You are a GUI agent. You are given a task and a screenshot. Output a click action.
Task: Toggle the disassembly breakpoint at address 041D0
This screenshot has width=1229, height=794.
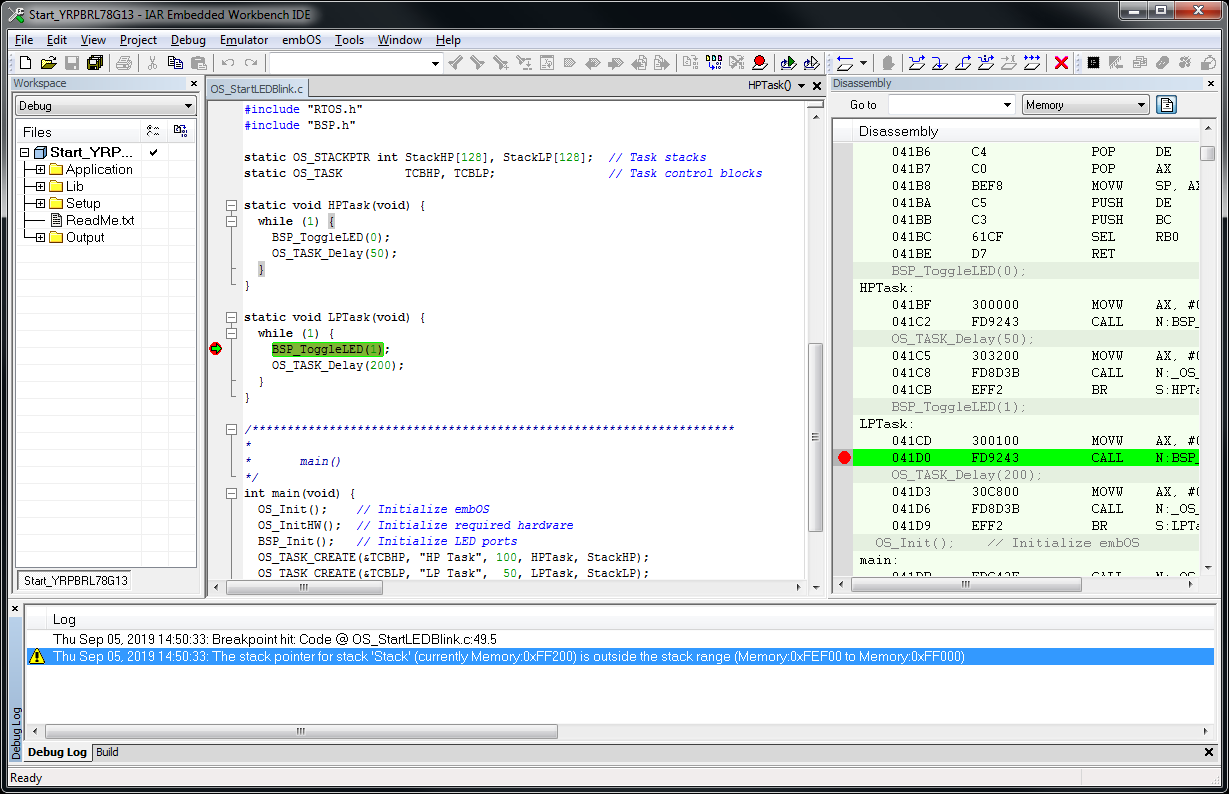844,458
